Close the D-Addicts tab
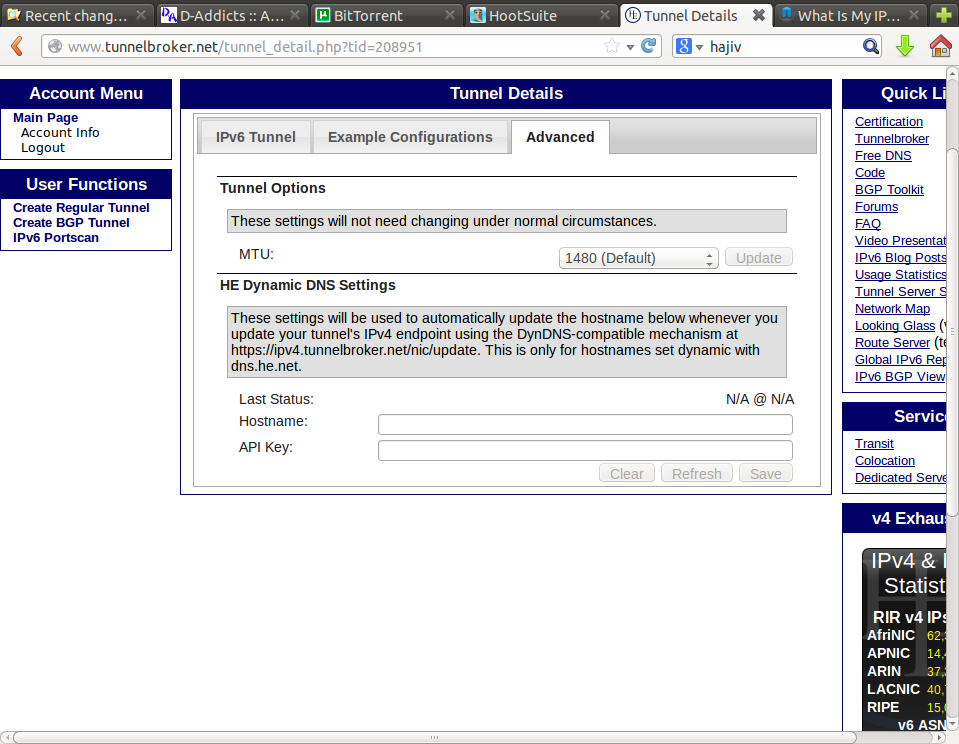Image resolution: width=959 pixels, height=744 pixels. coord(295,15)
